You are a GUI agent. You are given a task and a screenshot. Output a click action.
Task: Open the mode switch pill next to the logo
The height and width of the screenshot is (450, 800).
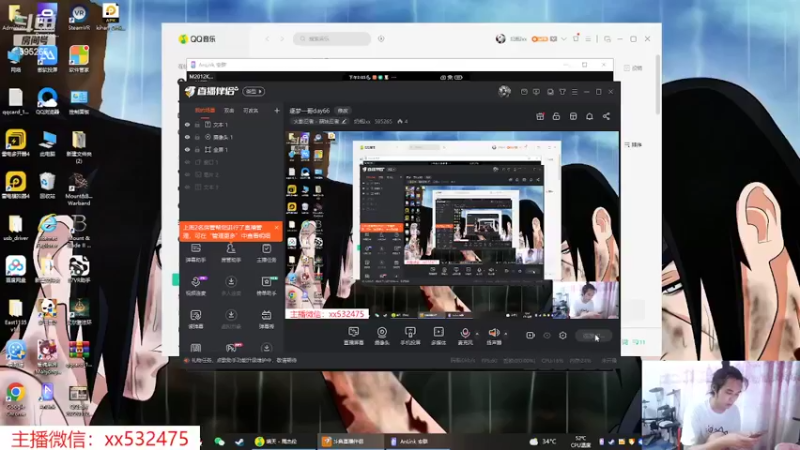[254, 91]
